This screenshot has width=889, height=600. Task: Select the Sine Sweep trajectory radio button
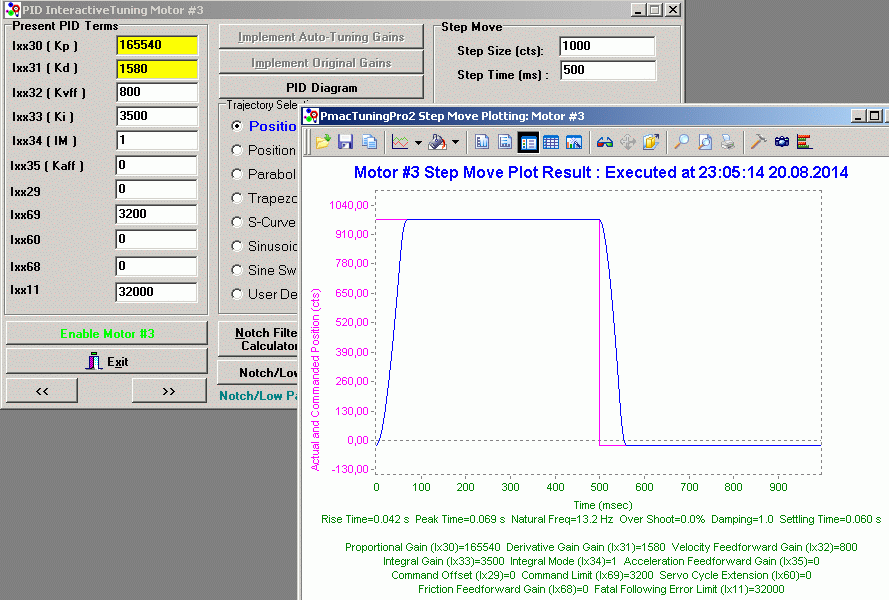(x=237, y=270)
